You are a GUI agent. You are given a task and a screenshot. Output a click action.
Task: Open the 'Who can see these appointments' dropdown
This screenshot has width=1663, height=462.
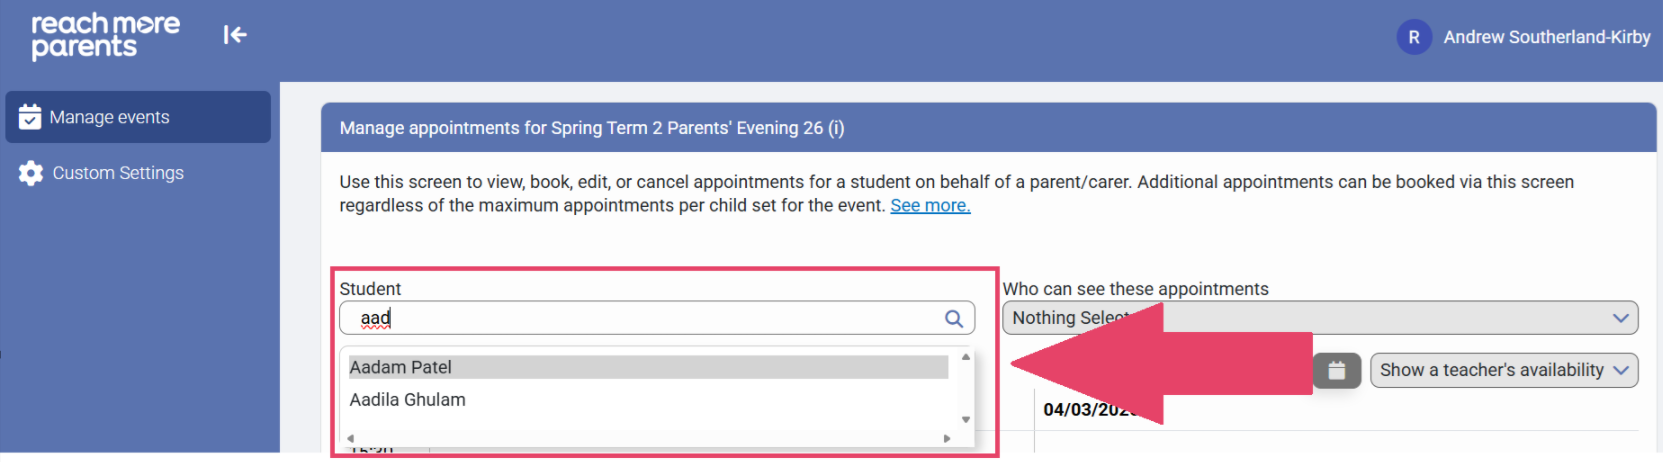(x=1320, y=318)
